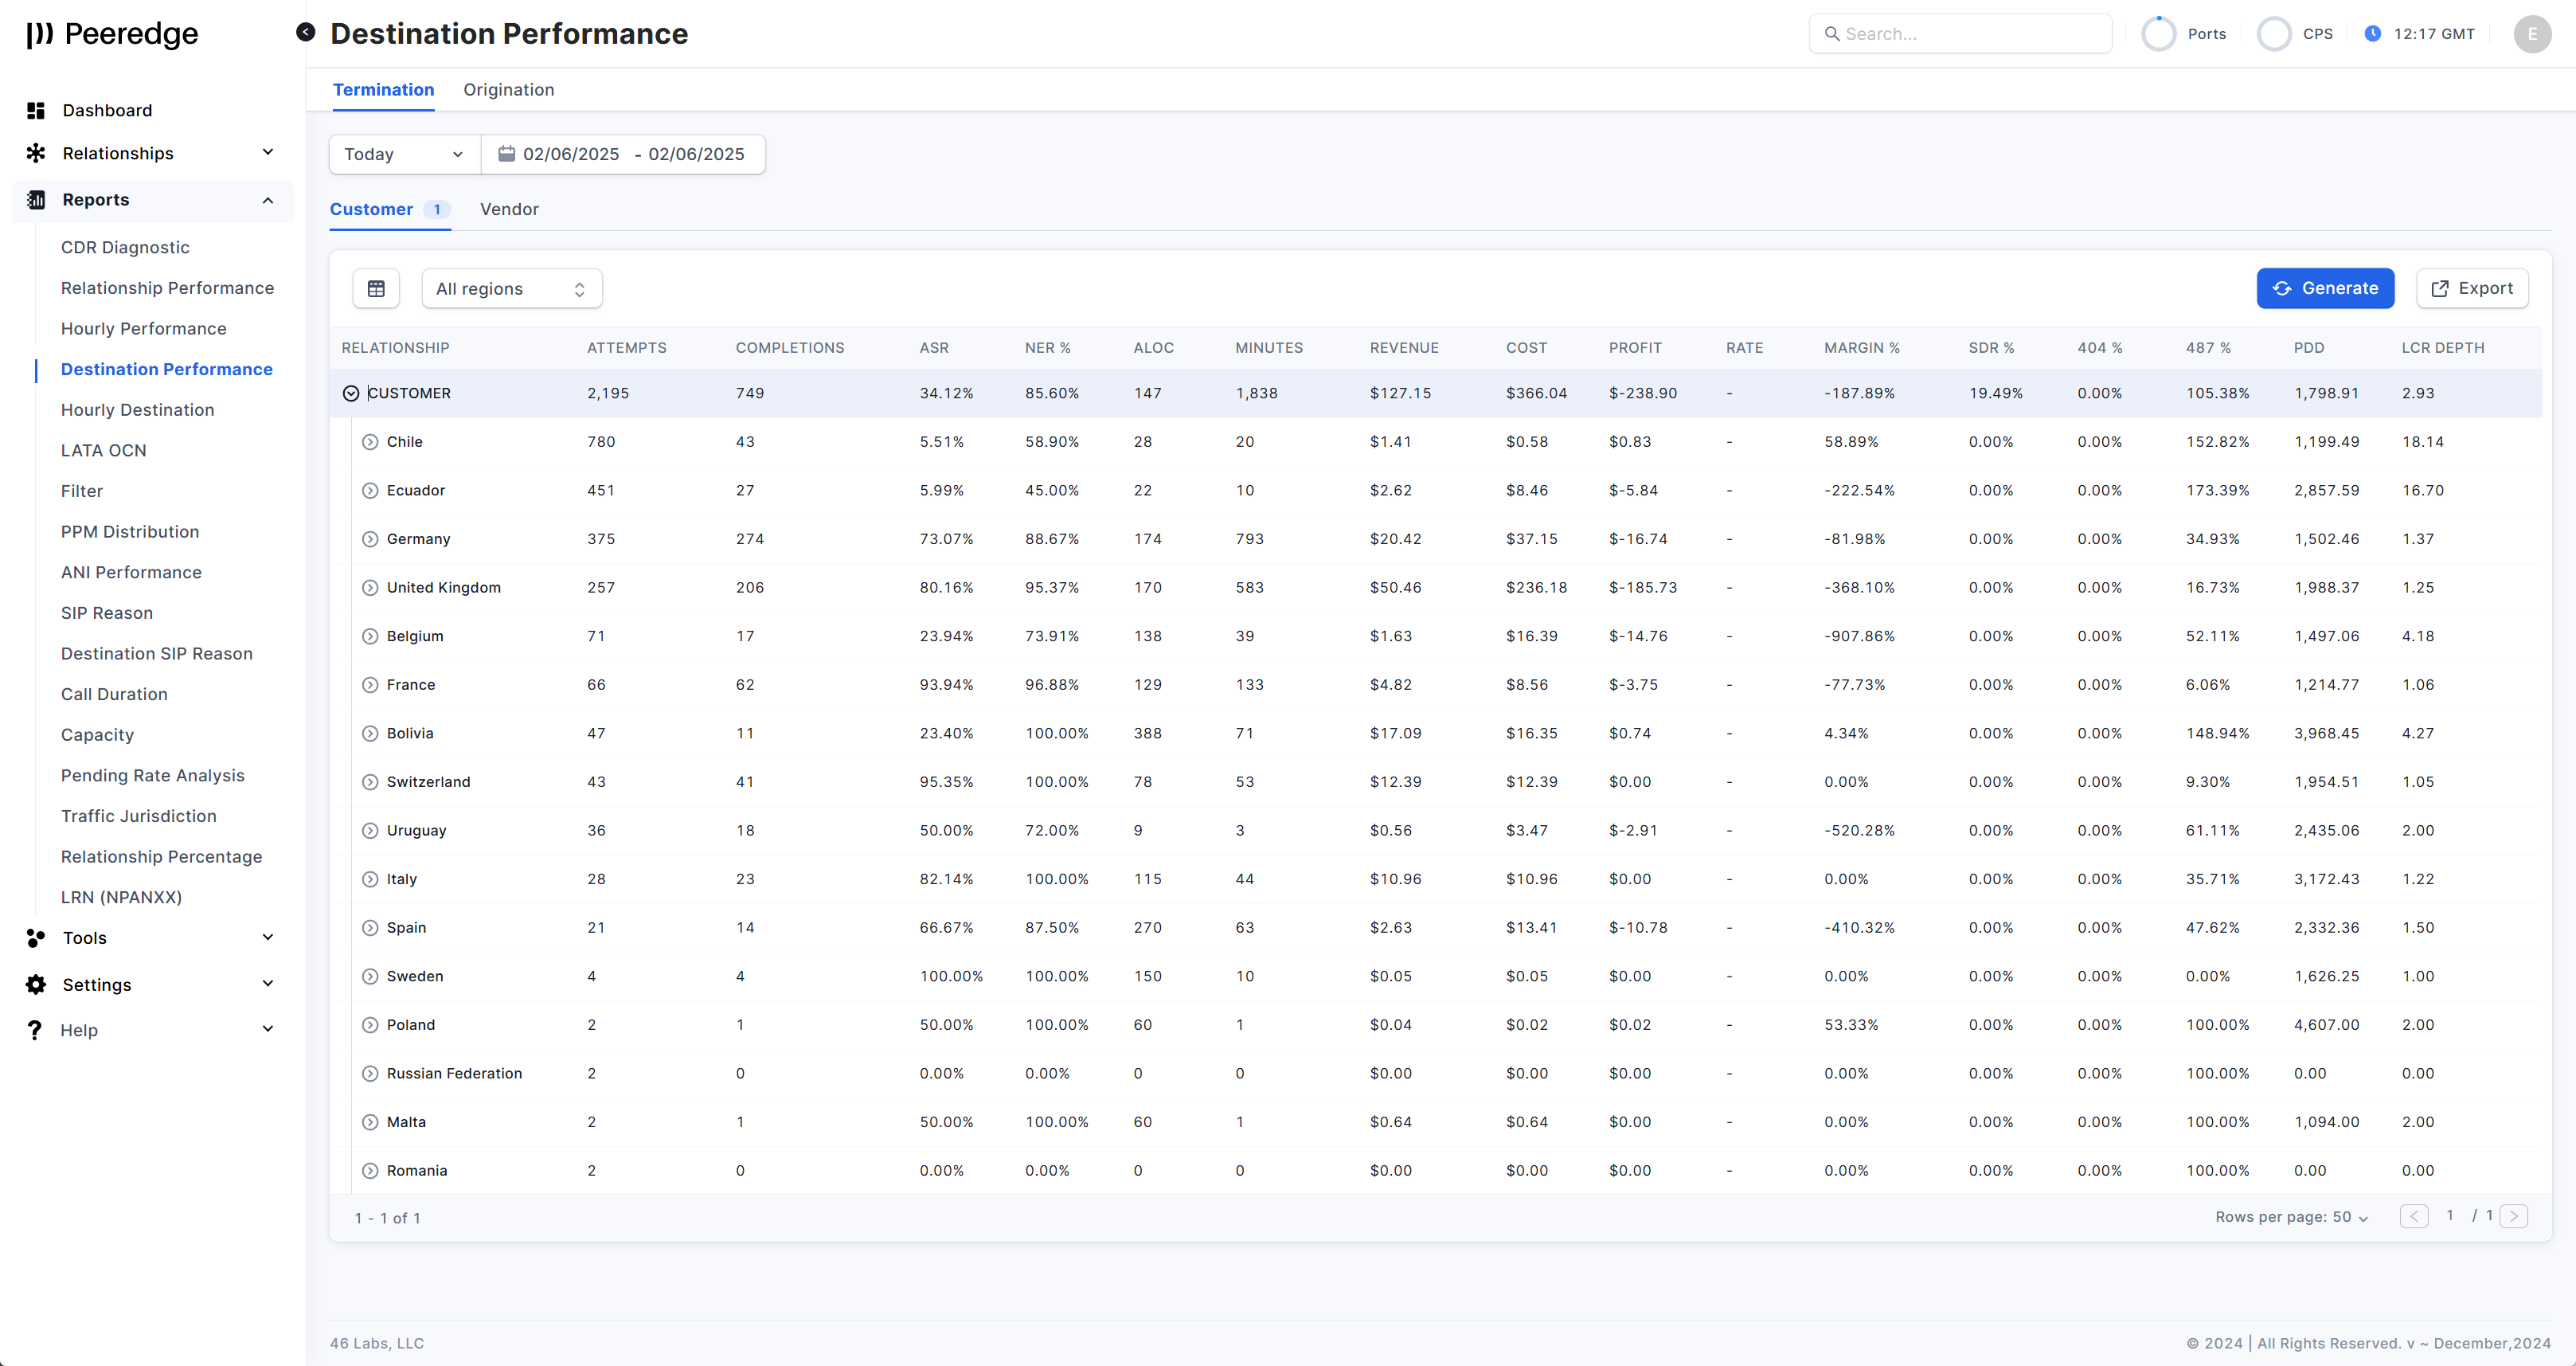The image size is (2576, 1366).
Task: Click the Generate button
Action: (2324, 288)
